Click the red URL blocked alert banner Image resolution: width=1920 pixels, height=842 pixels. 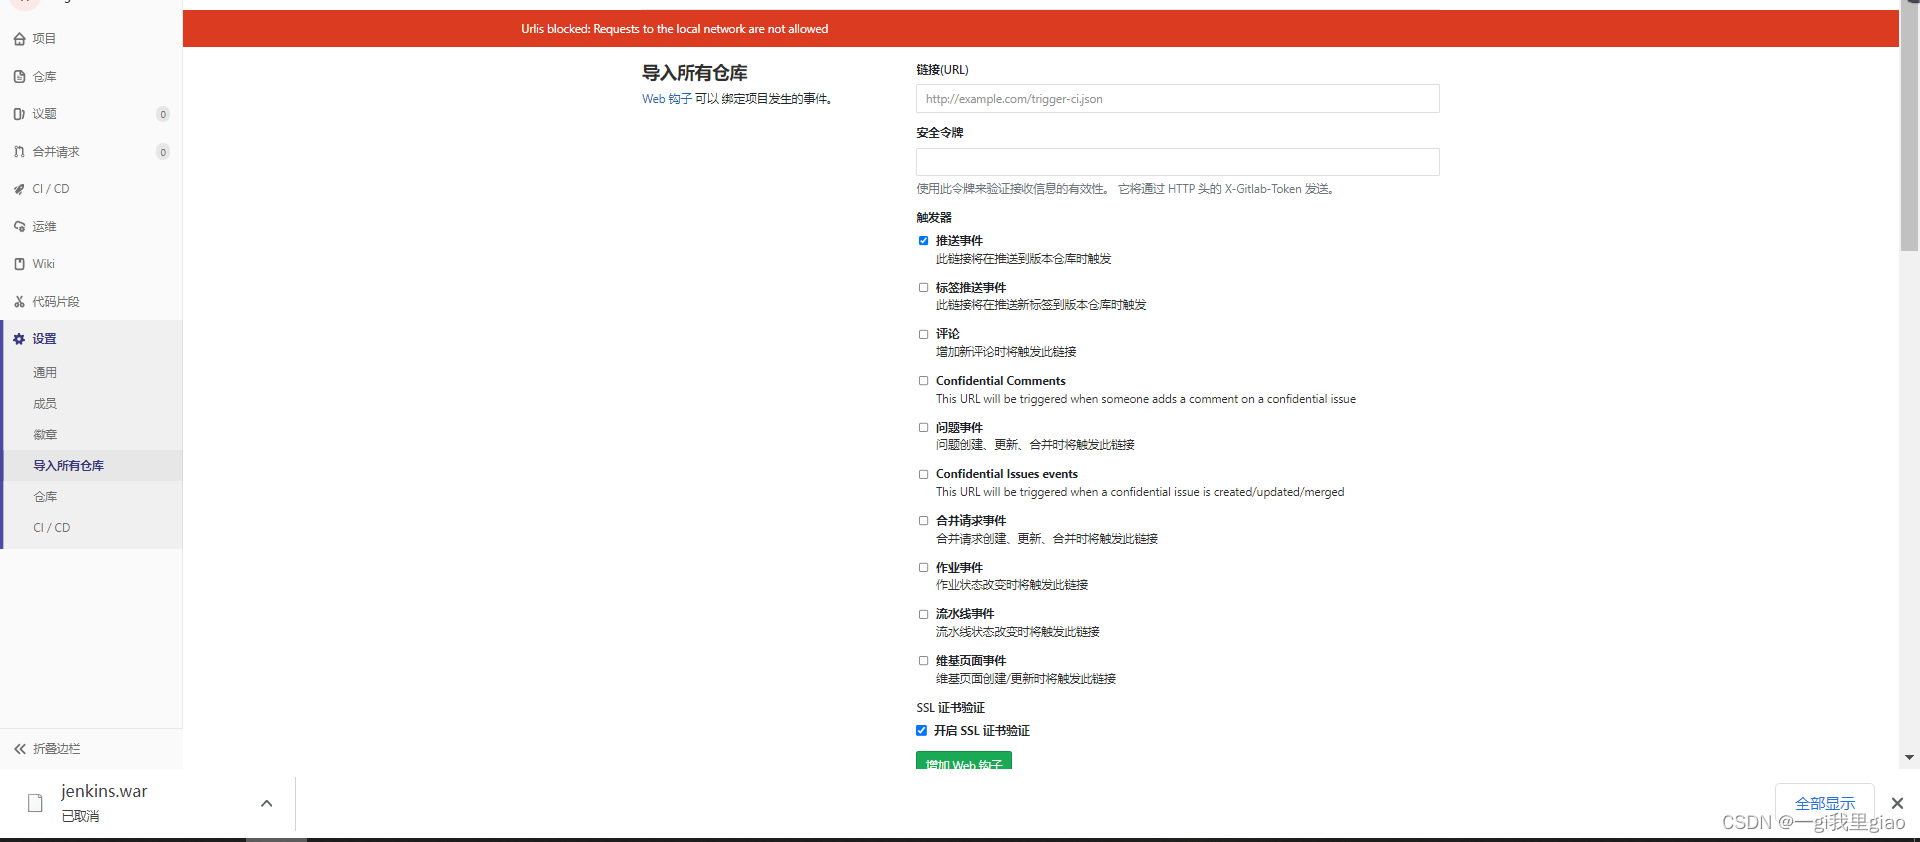coord(1040,29)
